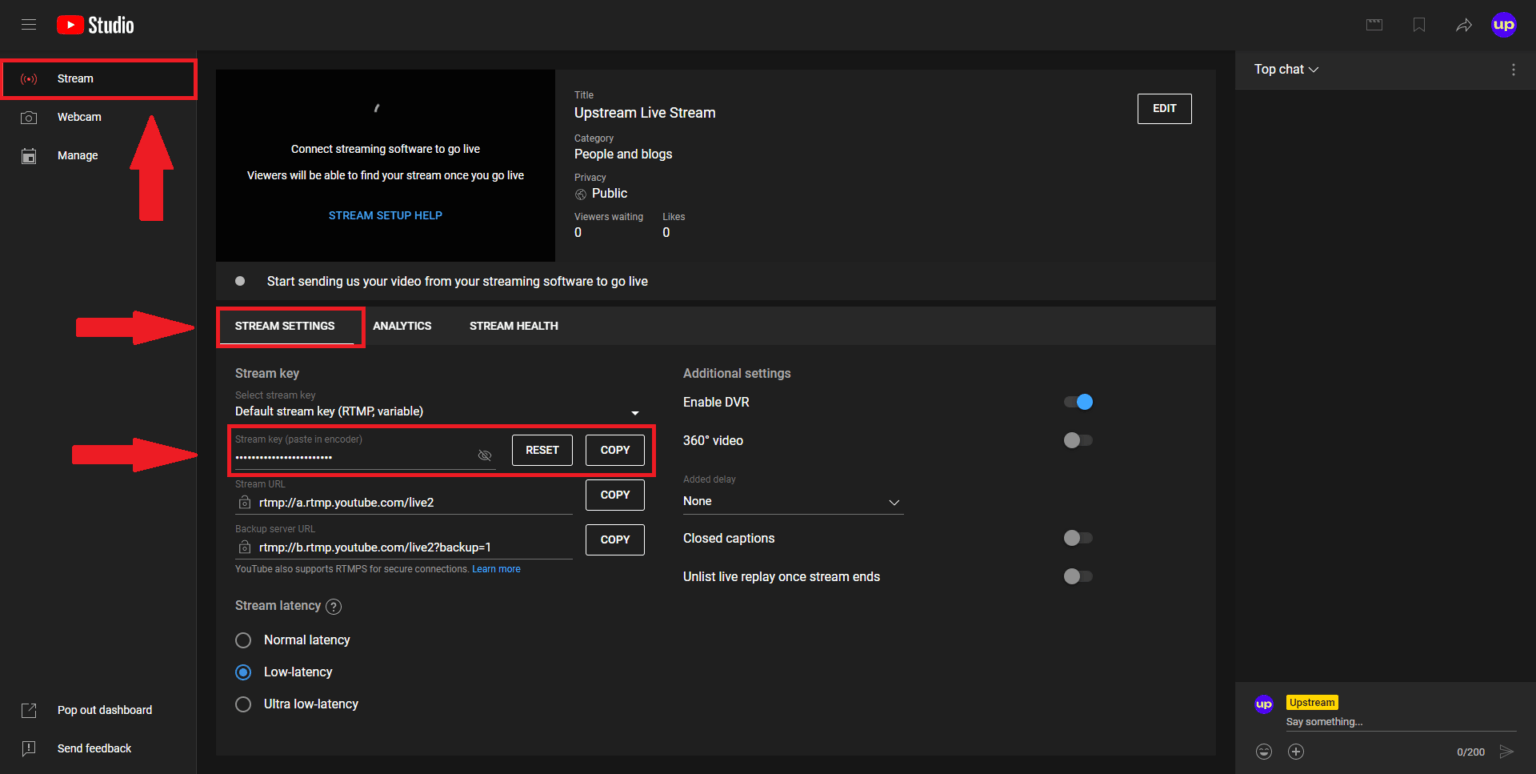Image resolution: width=1536 pixels, height=774 pixels.
Task: Open the Webcam section from the sidebar
Action: (79, 116)
